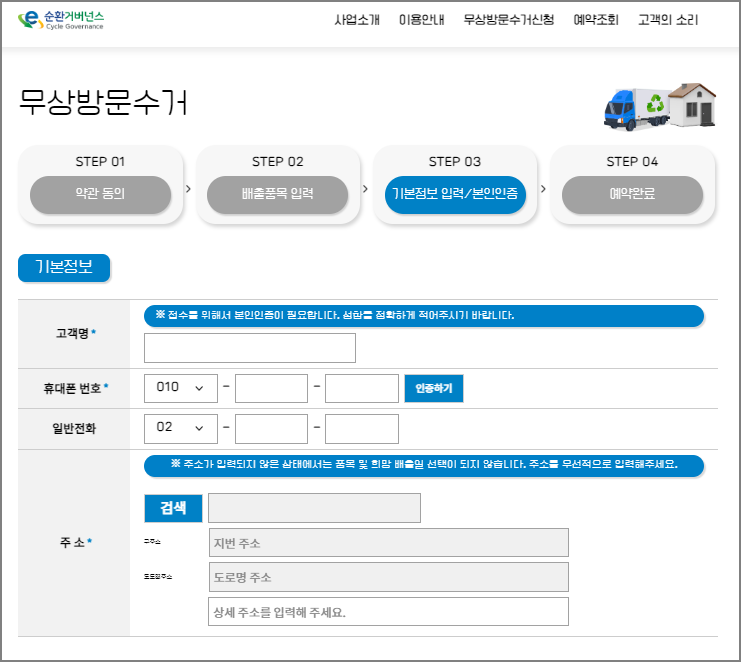Click the STEP 02 label
741x662 pixels.
277,162
